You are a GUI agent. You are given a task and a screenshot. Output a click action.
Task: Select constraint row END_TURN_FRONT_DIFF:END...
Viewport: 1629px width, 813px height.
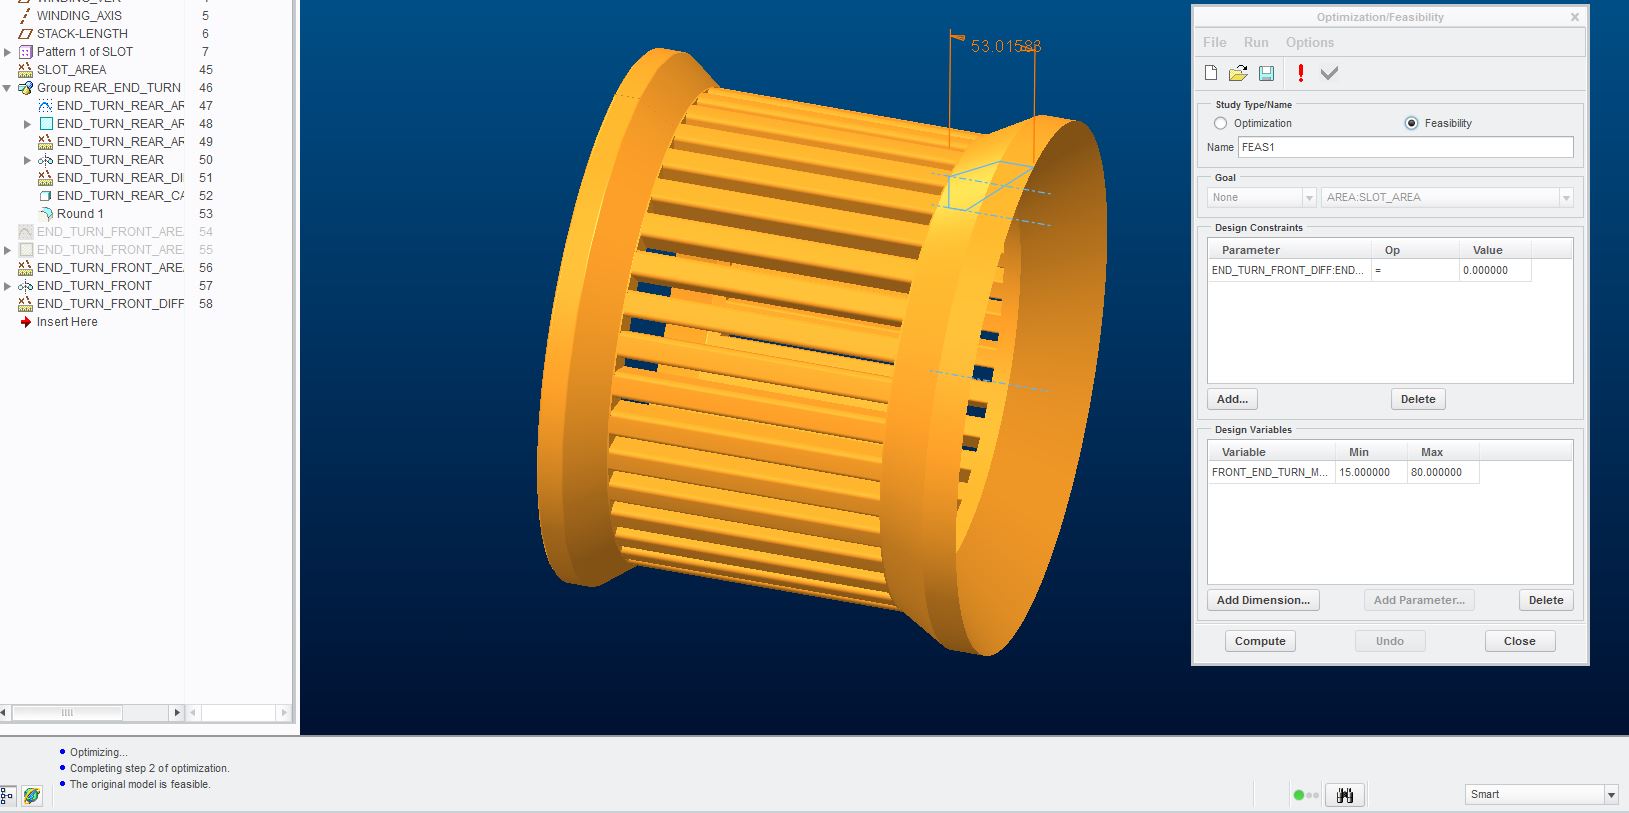point(1289,270)
